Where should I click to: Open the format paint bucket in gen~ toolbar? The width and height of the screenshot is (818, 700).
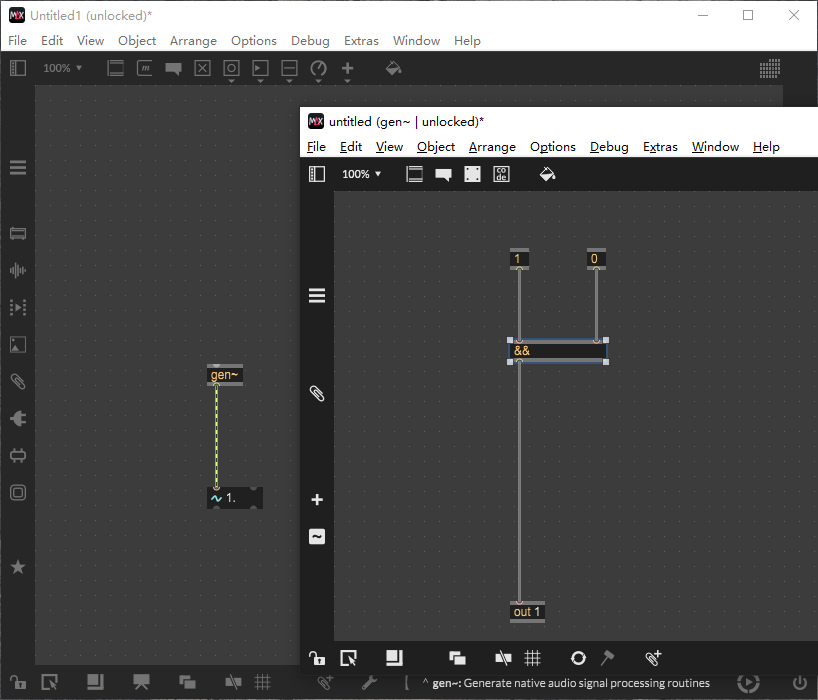pyautogui.click(x=547, y=174)
